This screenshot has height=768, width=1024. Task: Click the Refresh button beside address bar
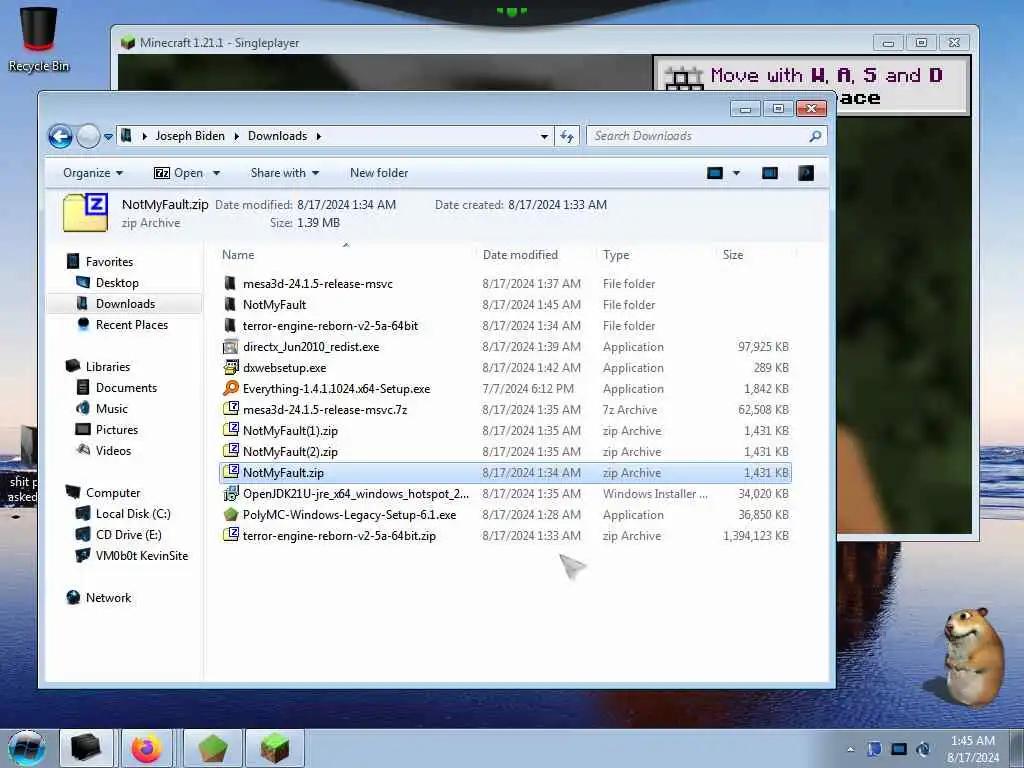tap(567, 136)
